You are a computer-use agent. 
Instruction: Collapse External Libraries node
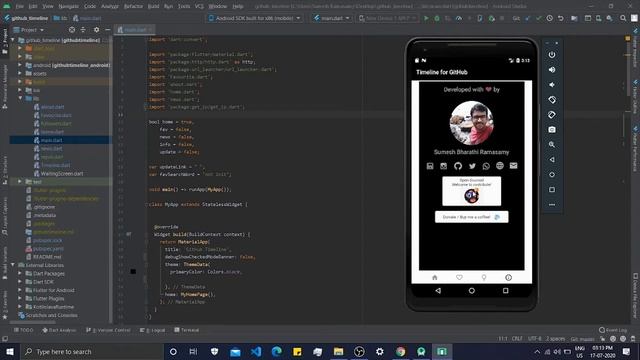pos(13,265)
